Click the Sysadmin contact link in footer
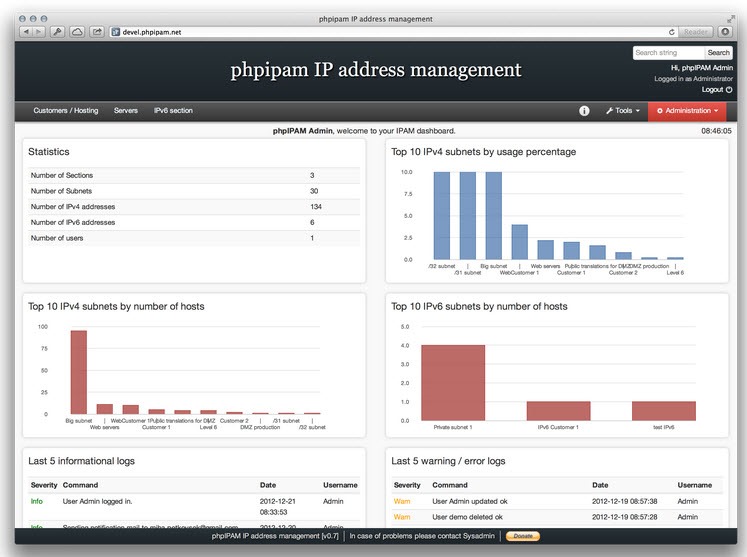 tap(478, 536)
